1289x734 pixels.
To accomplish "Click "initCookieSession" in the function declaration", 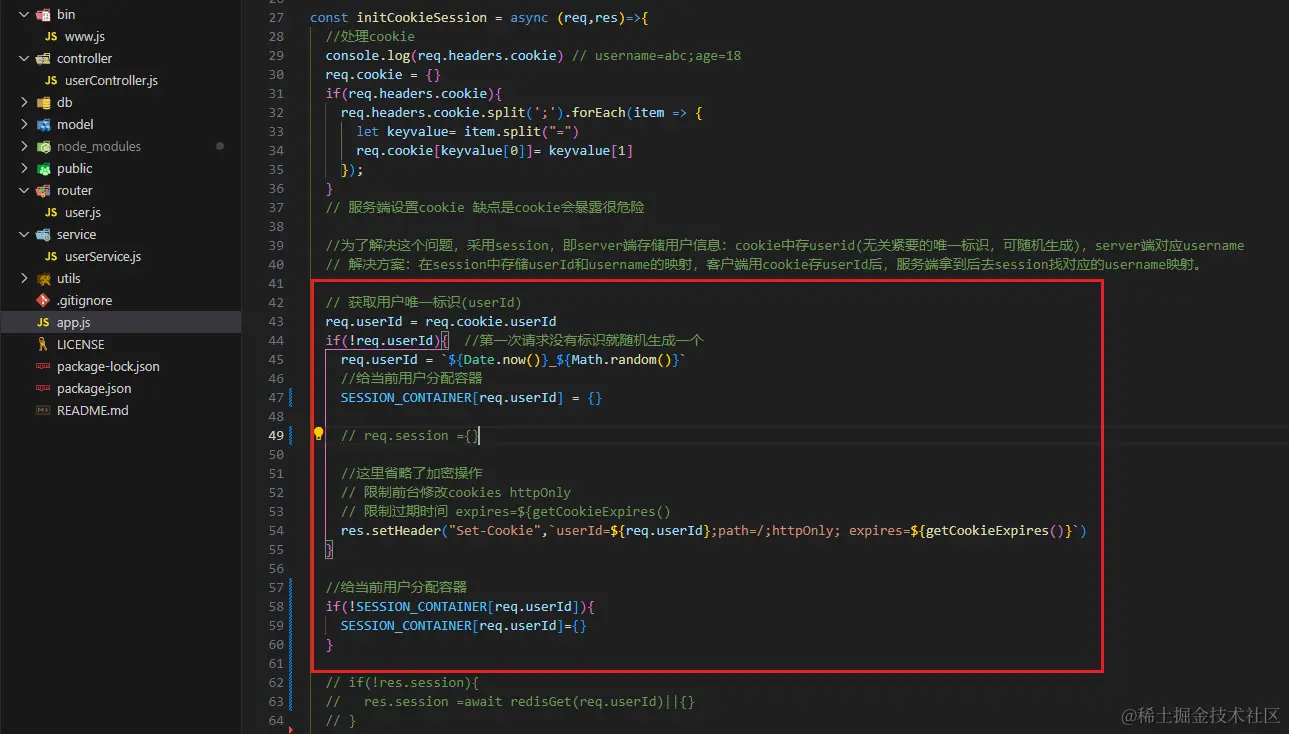I will pos(422,18).
